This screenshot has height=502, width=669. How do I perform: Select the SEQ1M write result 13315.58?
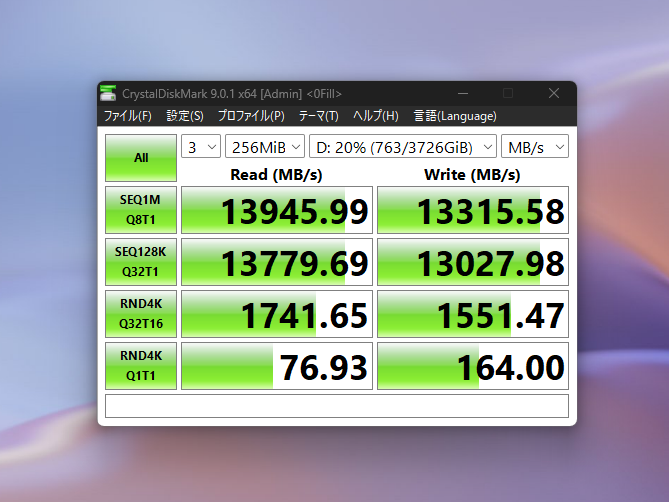point(473,210)
